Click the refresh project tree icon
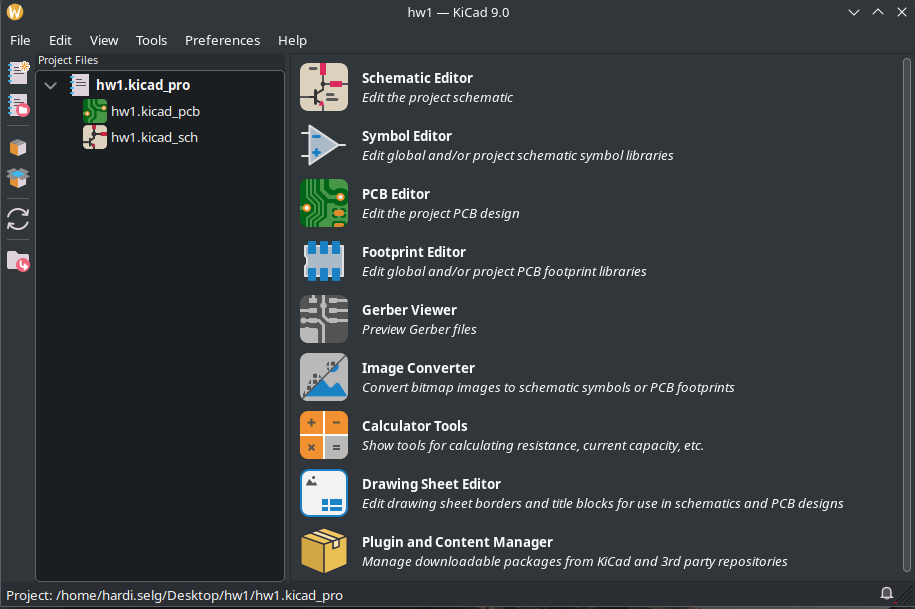 [x=18, y=219]
